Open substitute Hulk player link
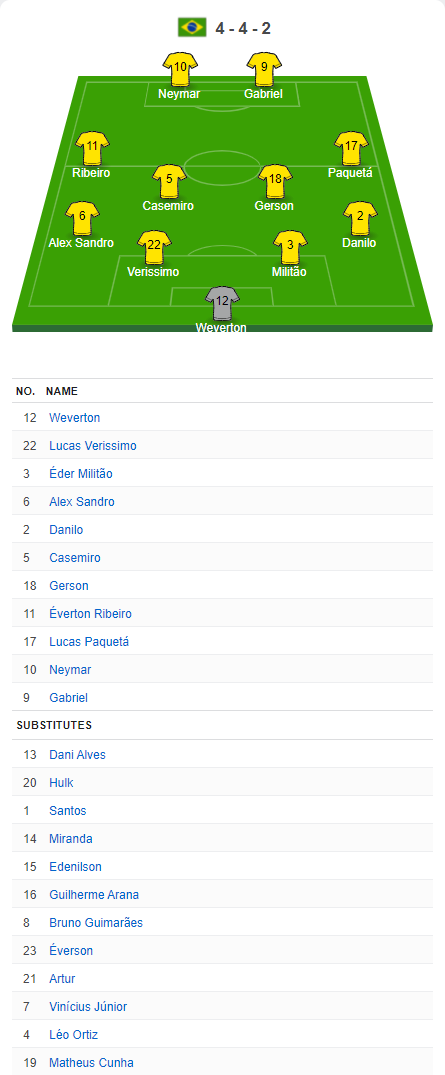 pyautogui.click(x=61, y=783)
